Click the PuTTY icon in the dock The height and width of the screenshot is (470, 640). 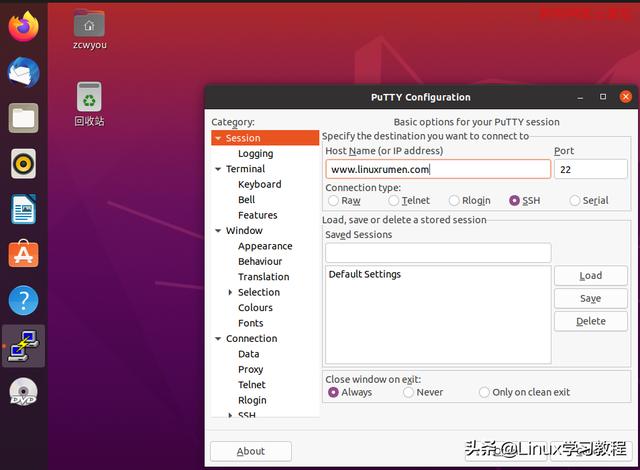[23, 346]
